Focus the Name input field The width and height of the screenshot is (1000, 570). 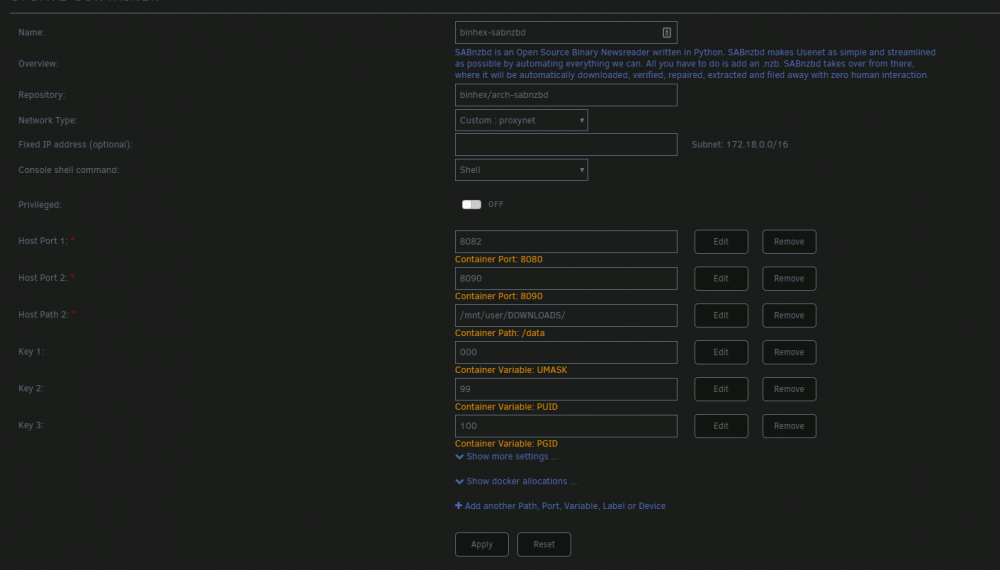(566, 33)
